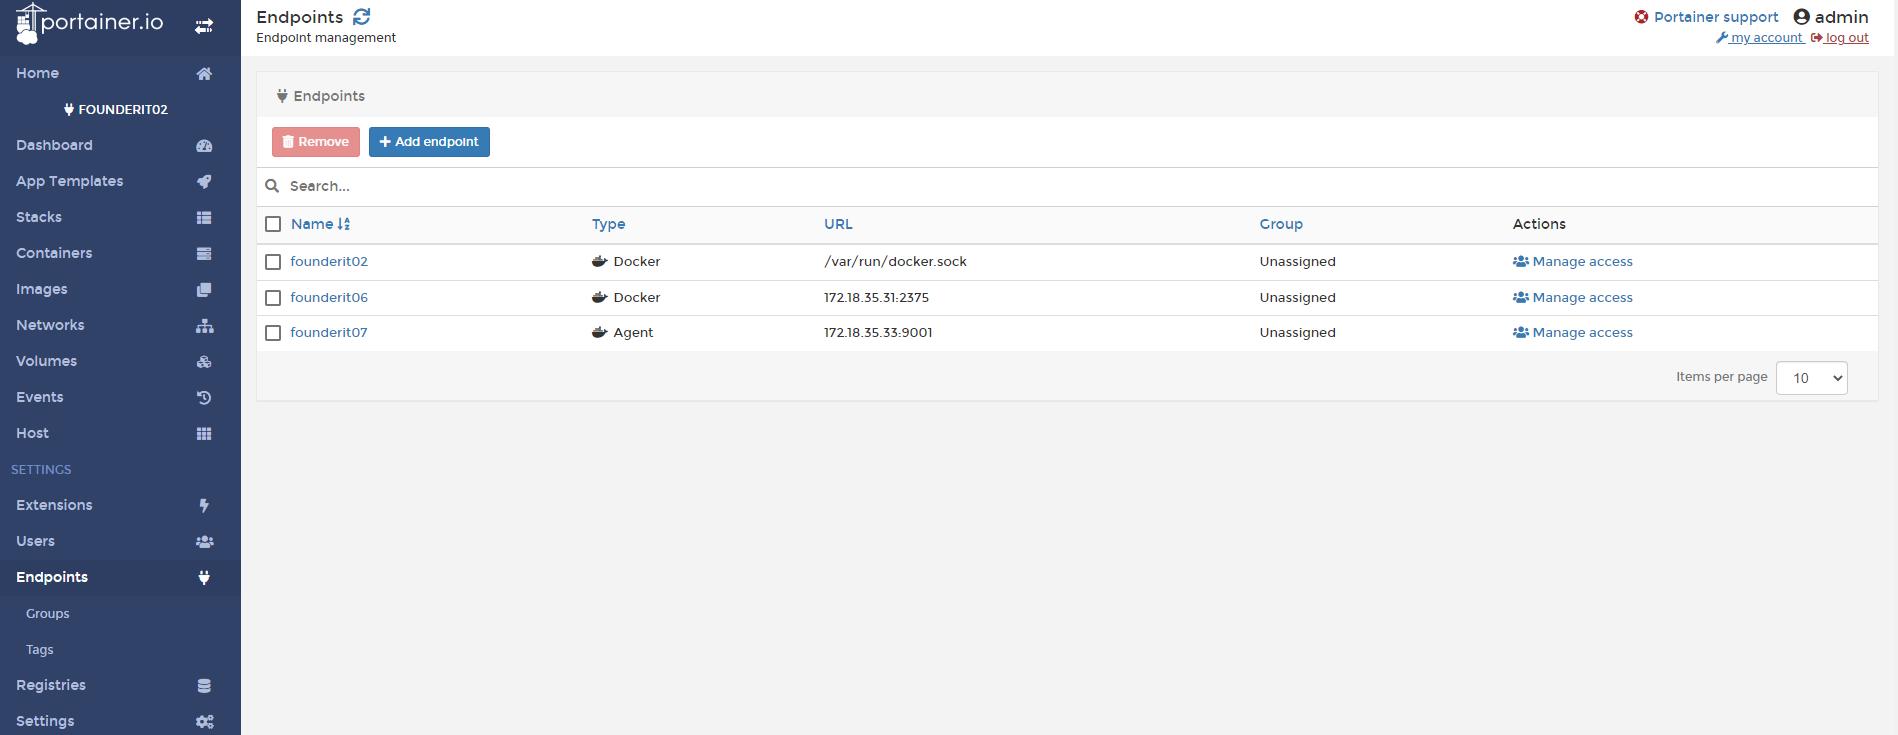Click the log out link

pyautogui.click(x=1840, y=38)
